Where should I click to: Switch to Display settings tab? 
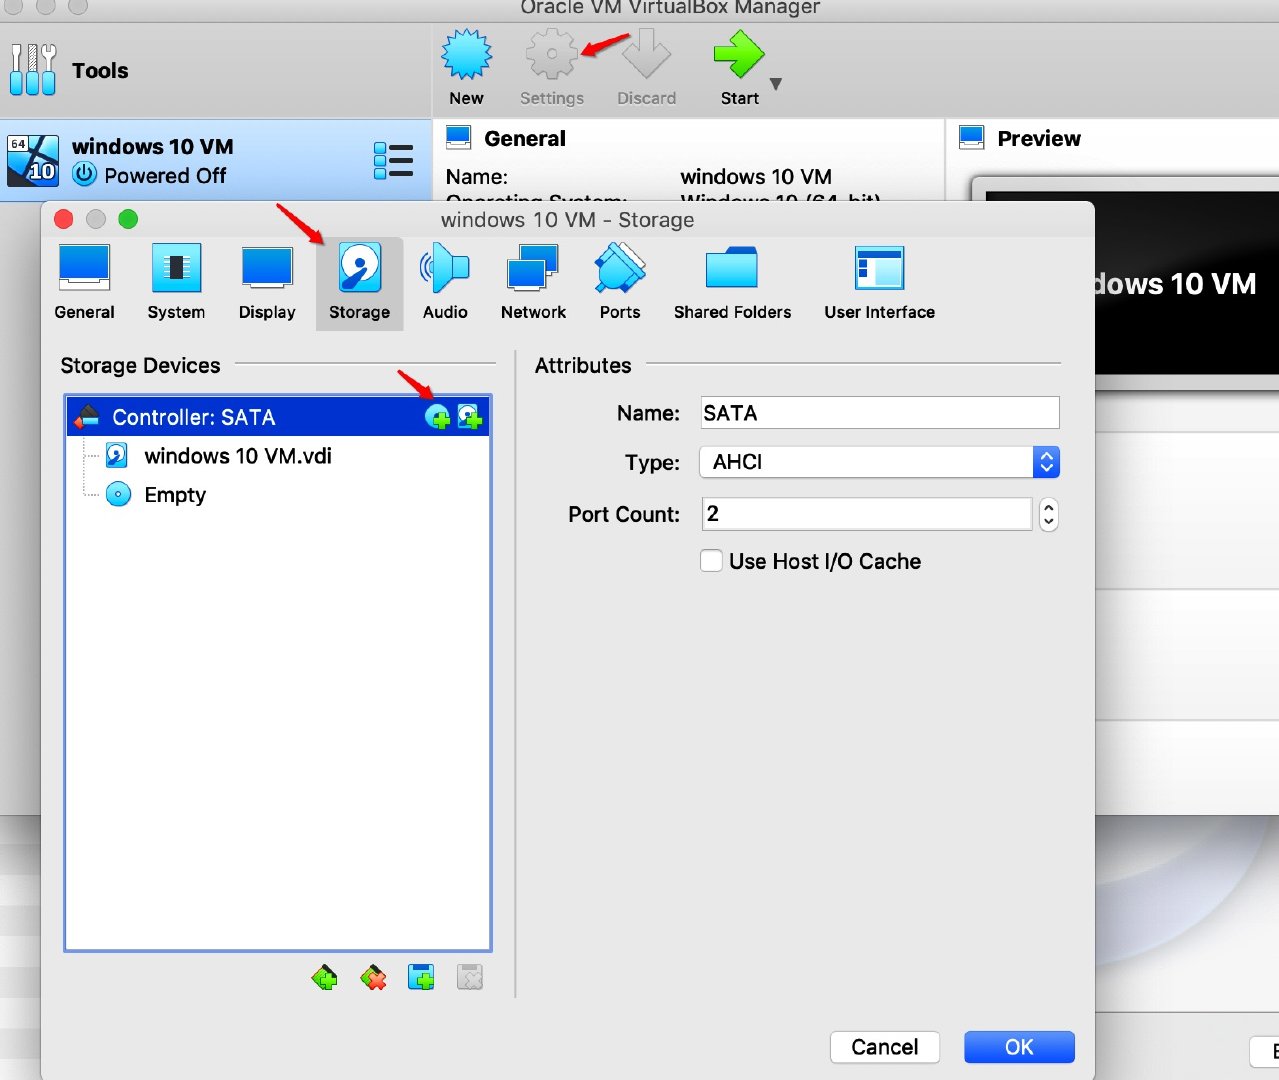pos(267,283)
